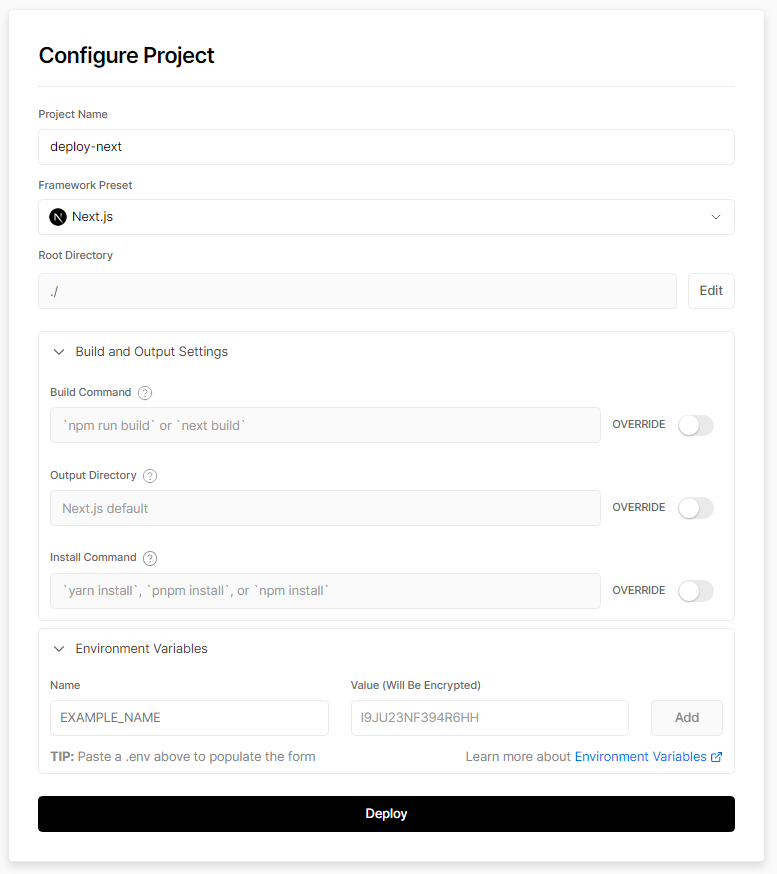
Task: Click the external link icon beside Environment Variables
Action: point(716,757)
